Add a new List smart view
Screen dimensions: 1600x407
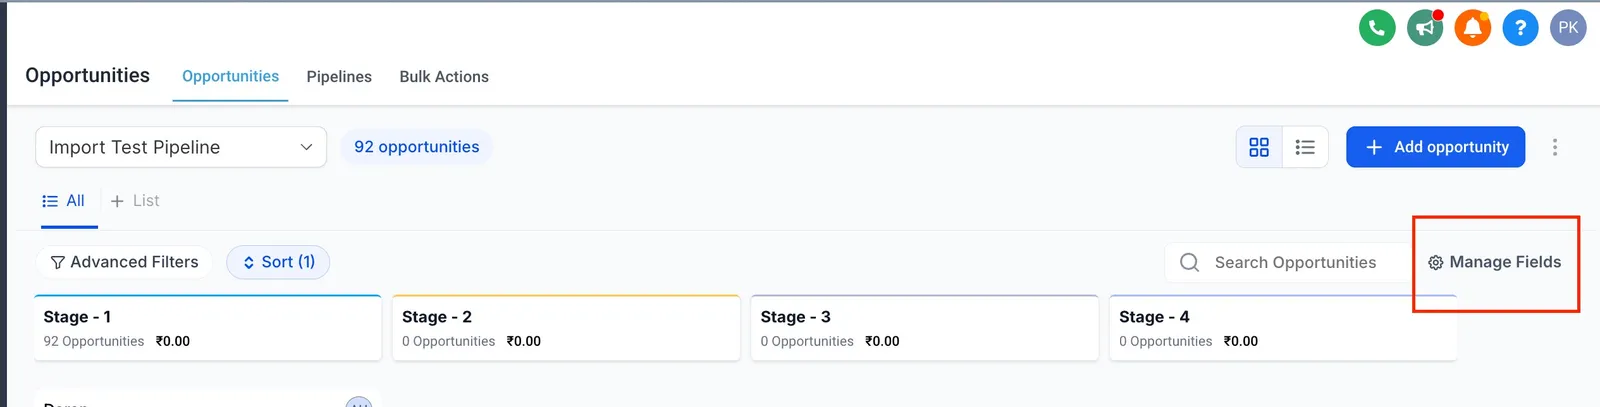pos(135,201)
